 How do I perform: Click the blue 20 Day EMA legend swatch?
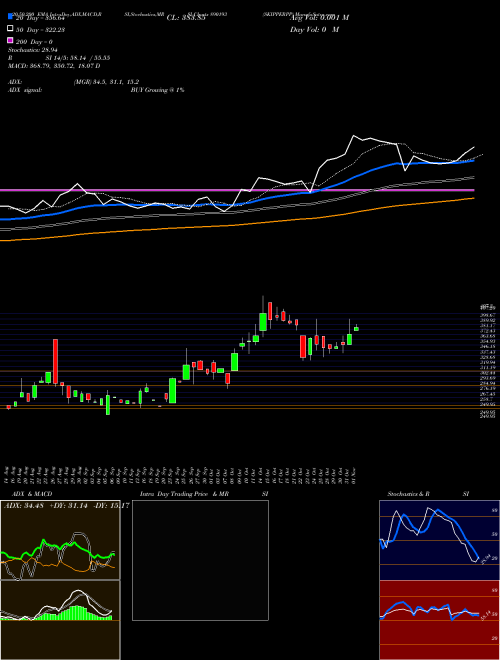(x=10, y=17)
